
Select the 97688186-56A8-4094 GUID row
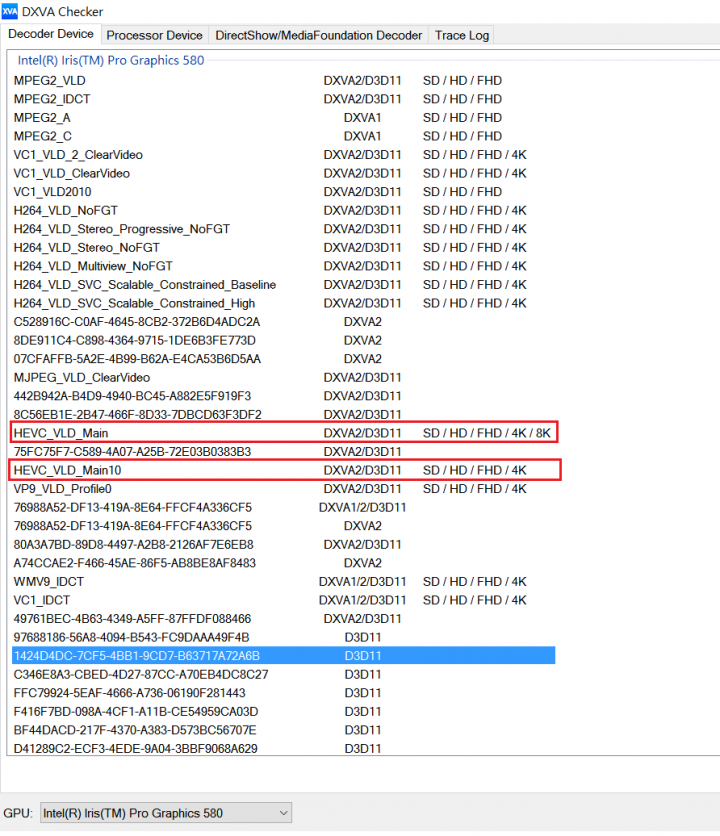tap(284, 638)
